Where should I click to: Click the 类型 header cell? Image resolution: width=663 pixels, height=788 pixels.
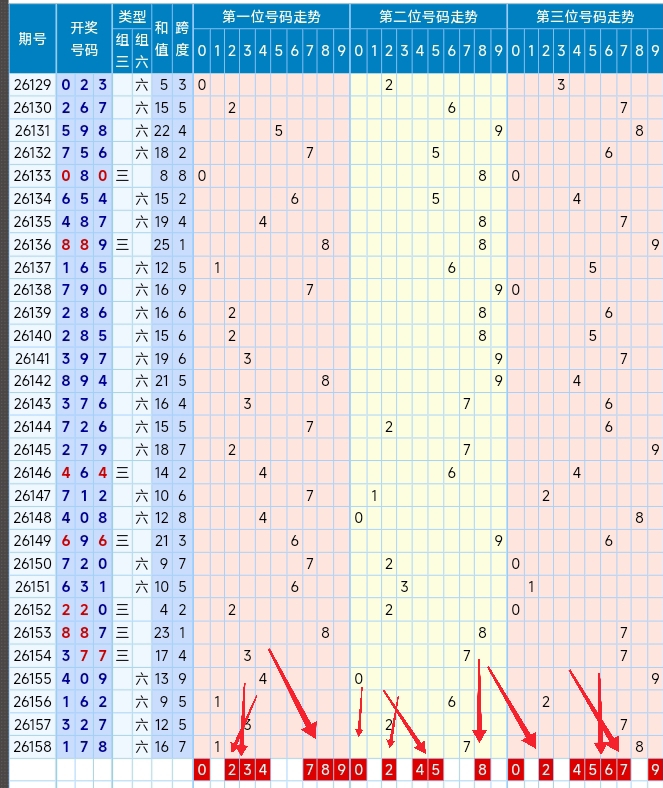pyautogui.click(x=132, y=17)
